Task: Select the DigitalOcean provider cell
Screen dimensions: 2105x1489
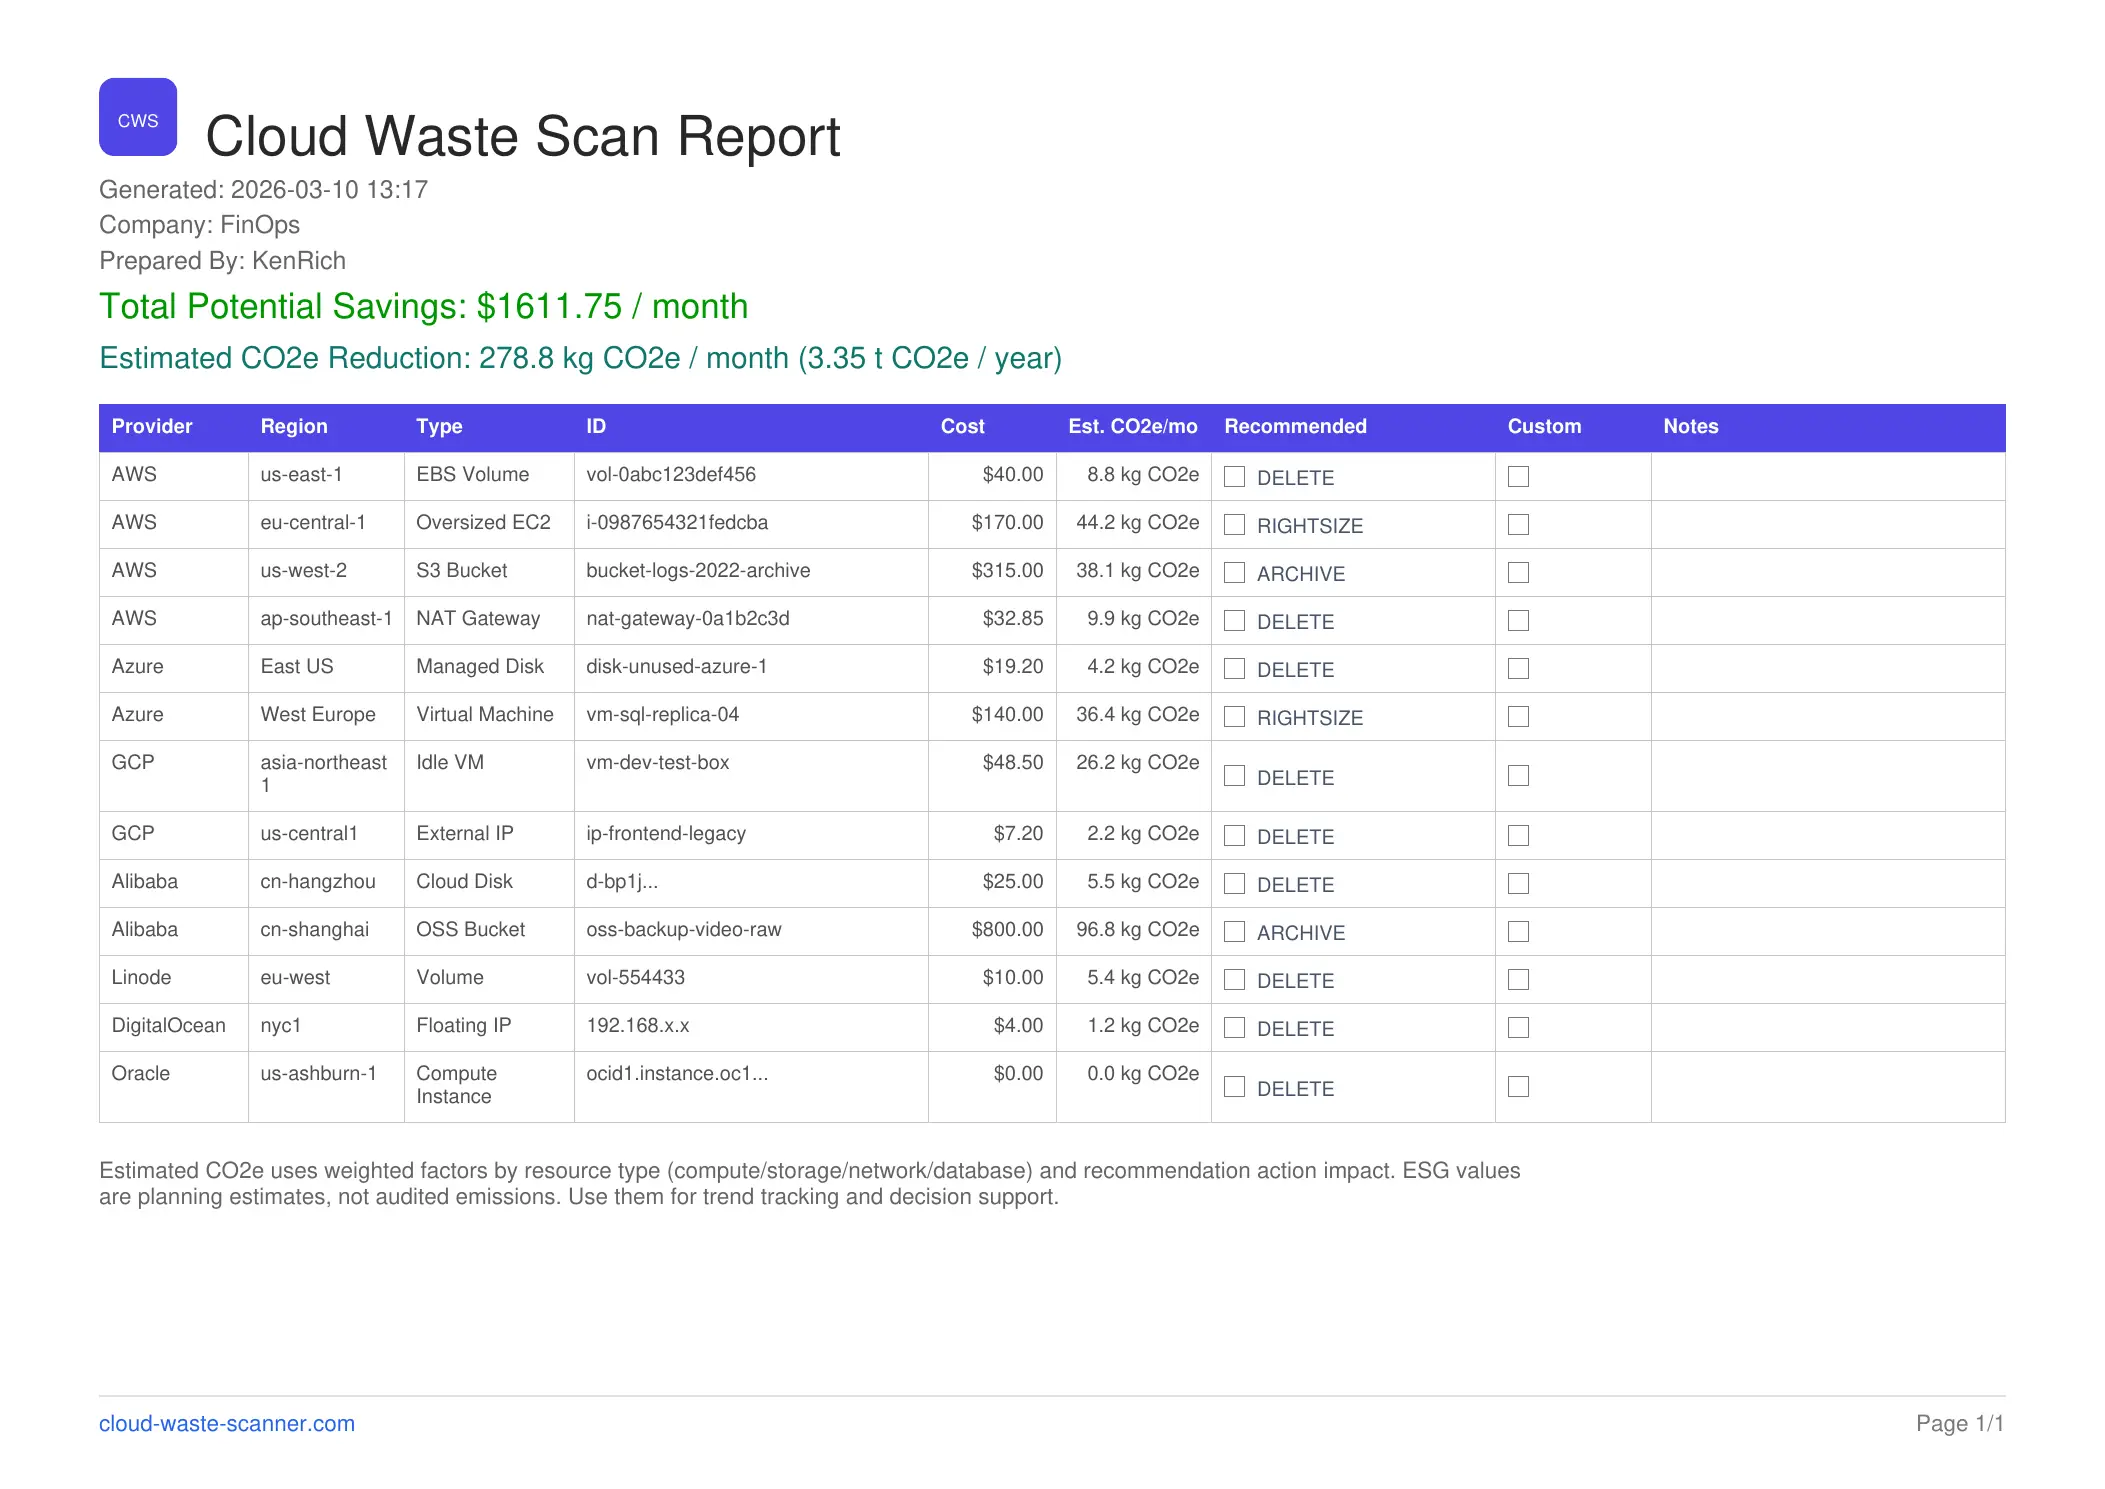Action: pyautogui.click(x=174, y=1027)
